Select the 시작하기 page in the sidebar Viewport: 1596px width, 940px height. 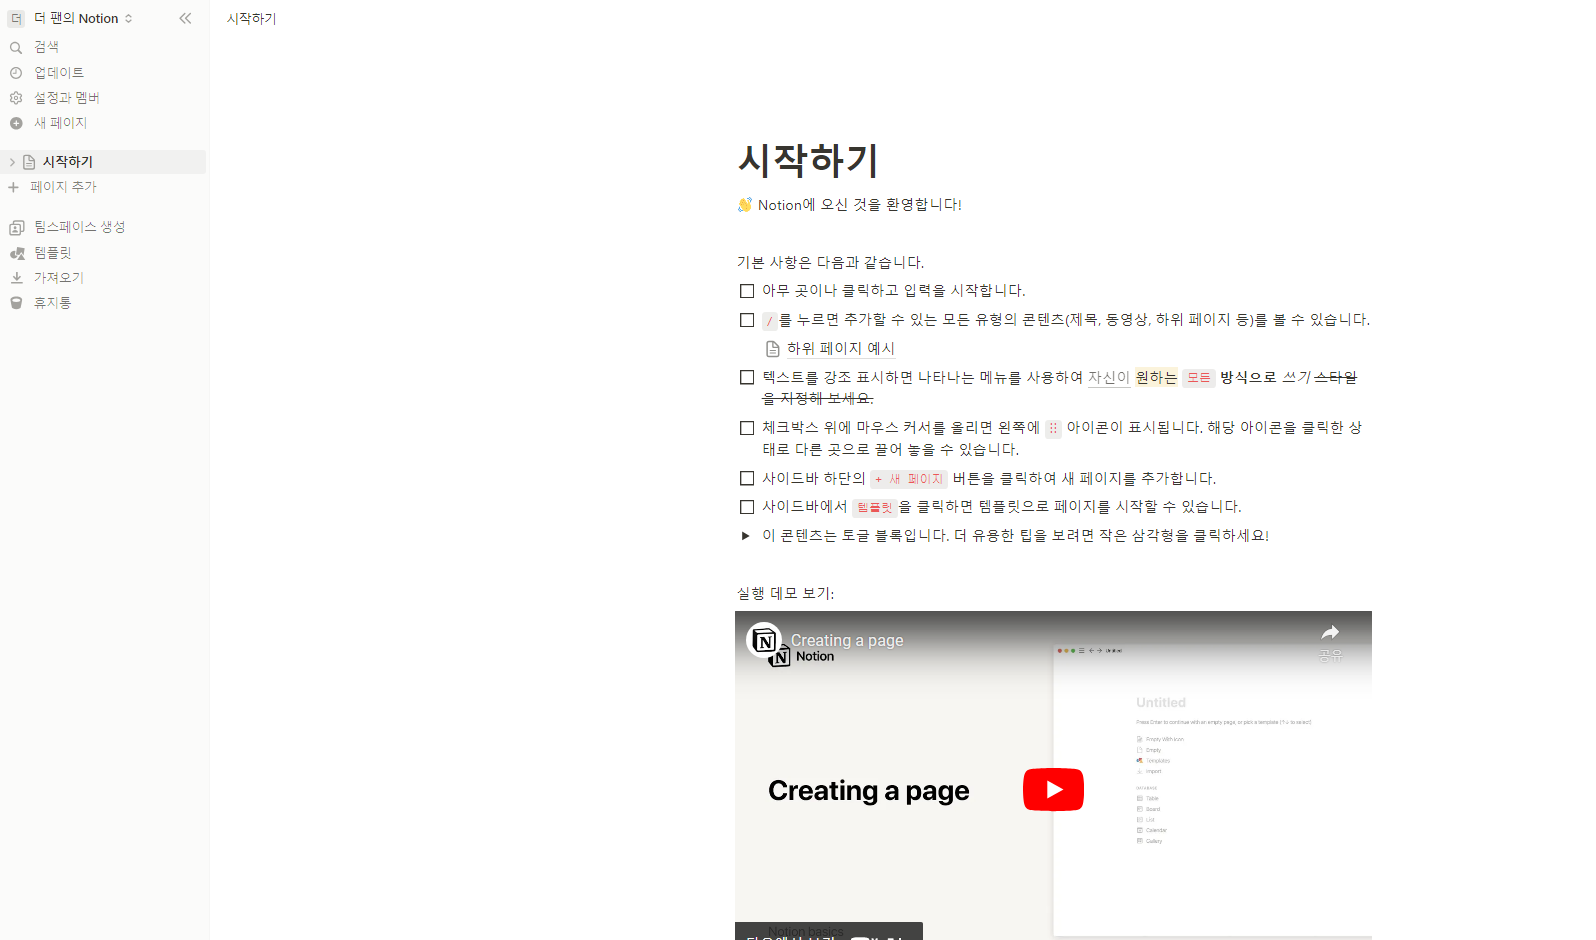click(x=103, y=162)
